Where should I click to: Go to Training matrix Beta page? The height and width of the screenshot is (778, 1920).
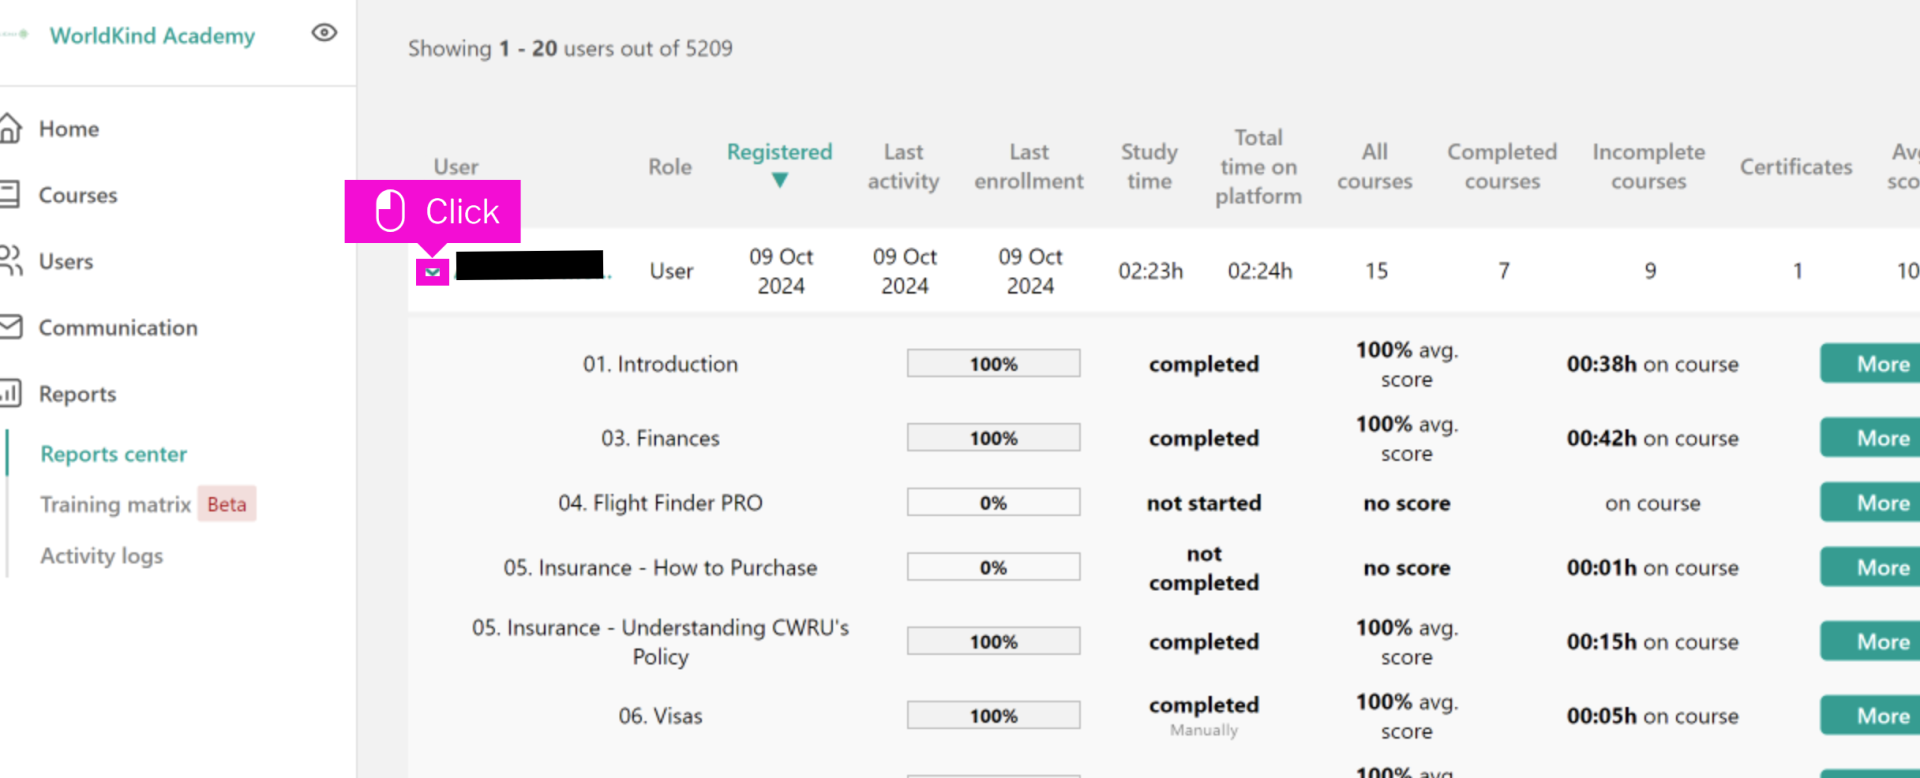tap(148, 504)
